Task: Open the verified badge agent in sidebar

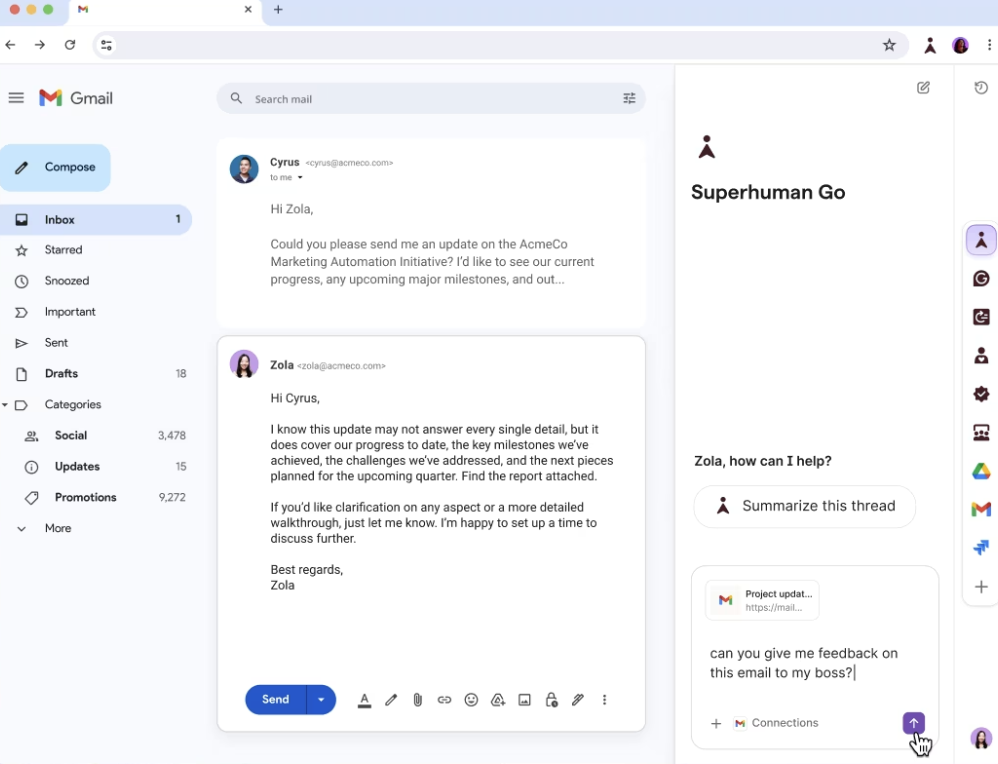Action: click(981, 394)
